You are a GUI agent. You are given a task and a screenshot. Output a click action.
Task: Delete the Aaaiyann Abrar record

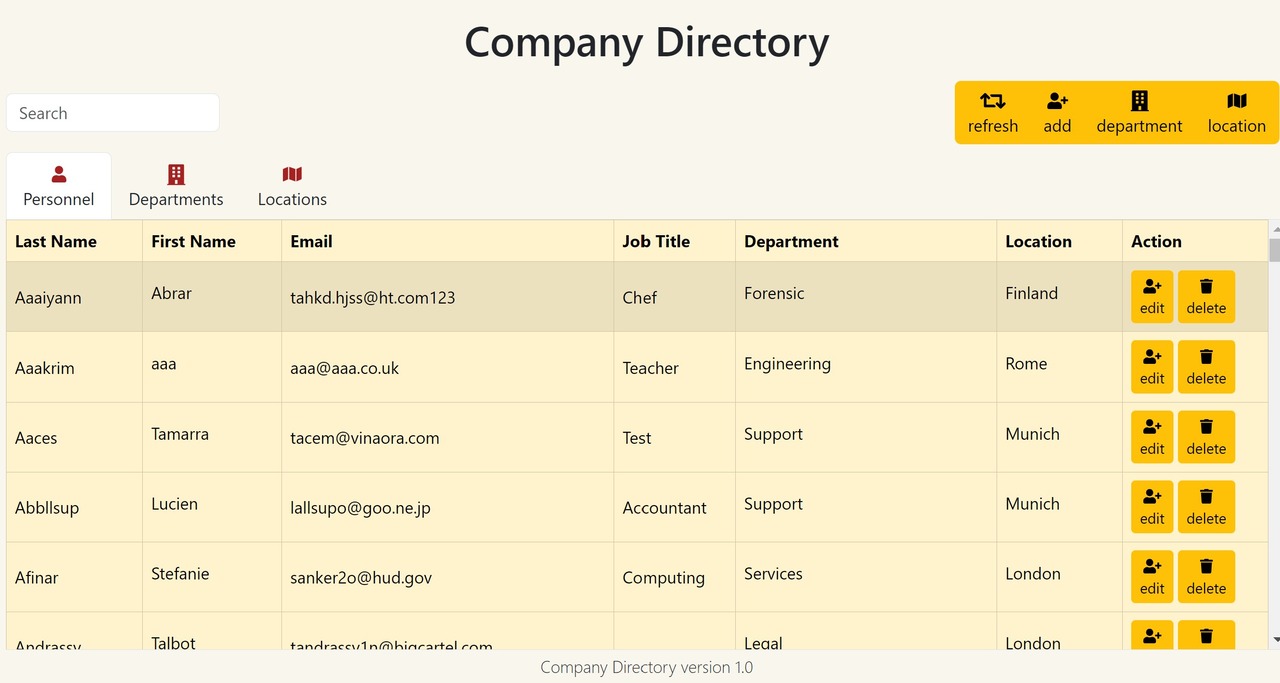(x=1206, y=297)
